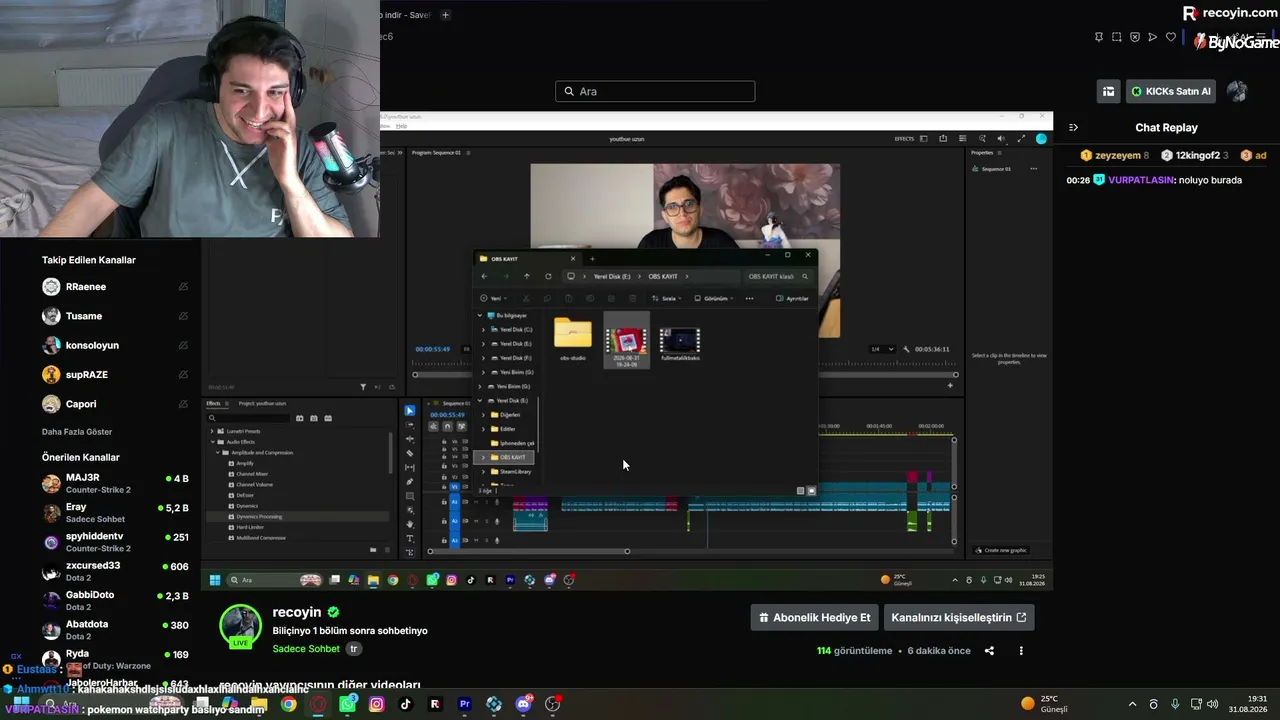The height and width of the screenshot is (720, 1280).
Task: Toggle the thumbnail view in explorer status bar
Action: 811,491
